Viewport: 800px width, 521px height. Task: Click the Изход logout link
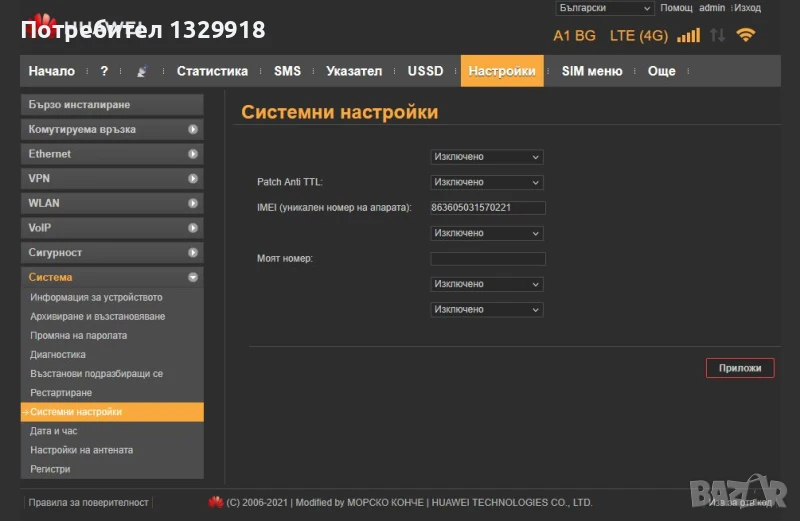(x=747, y=8)
